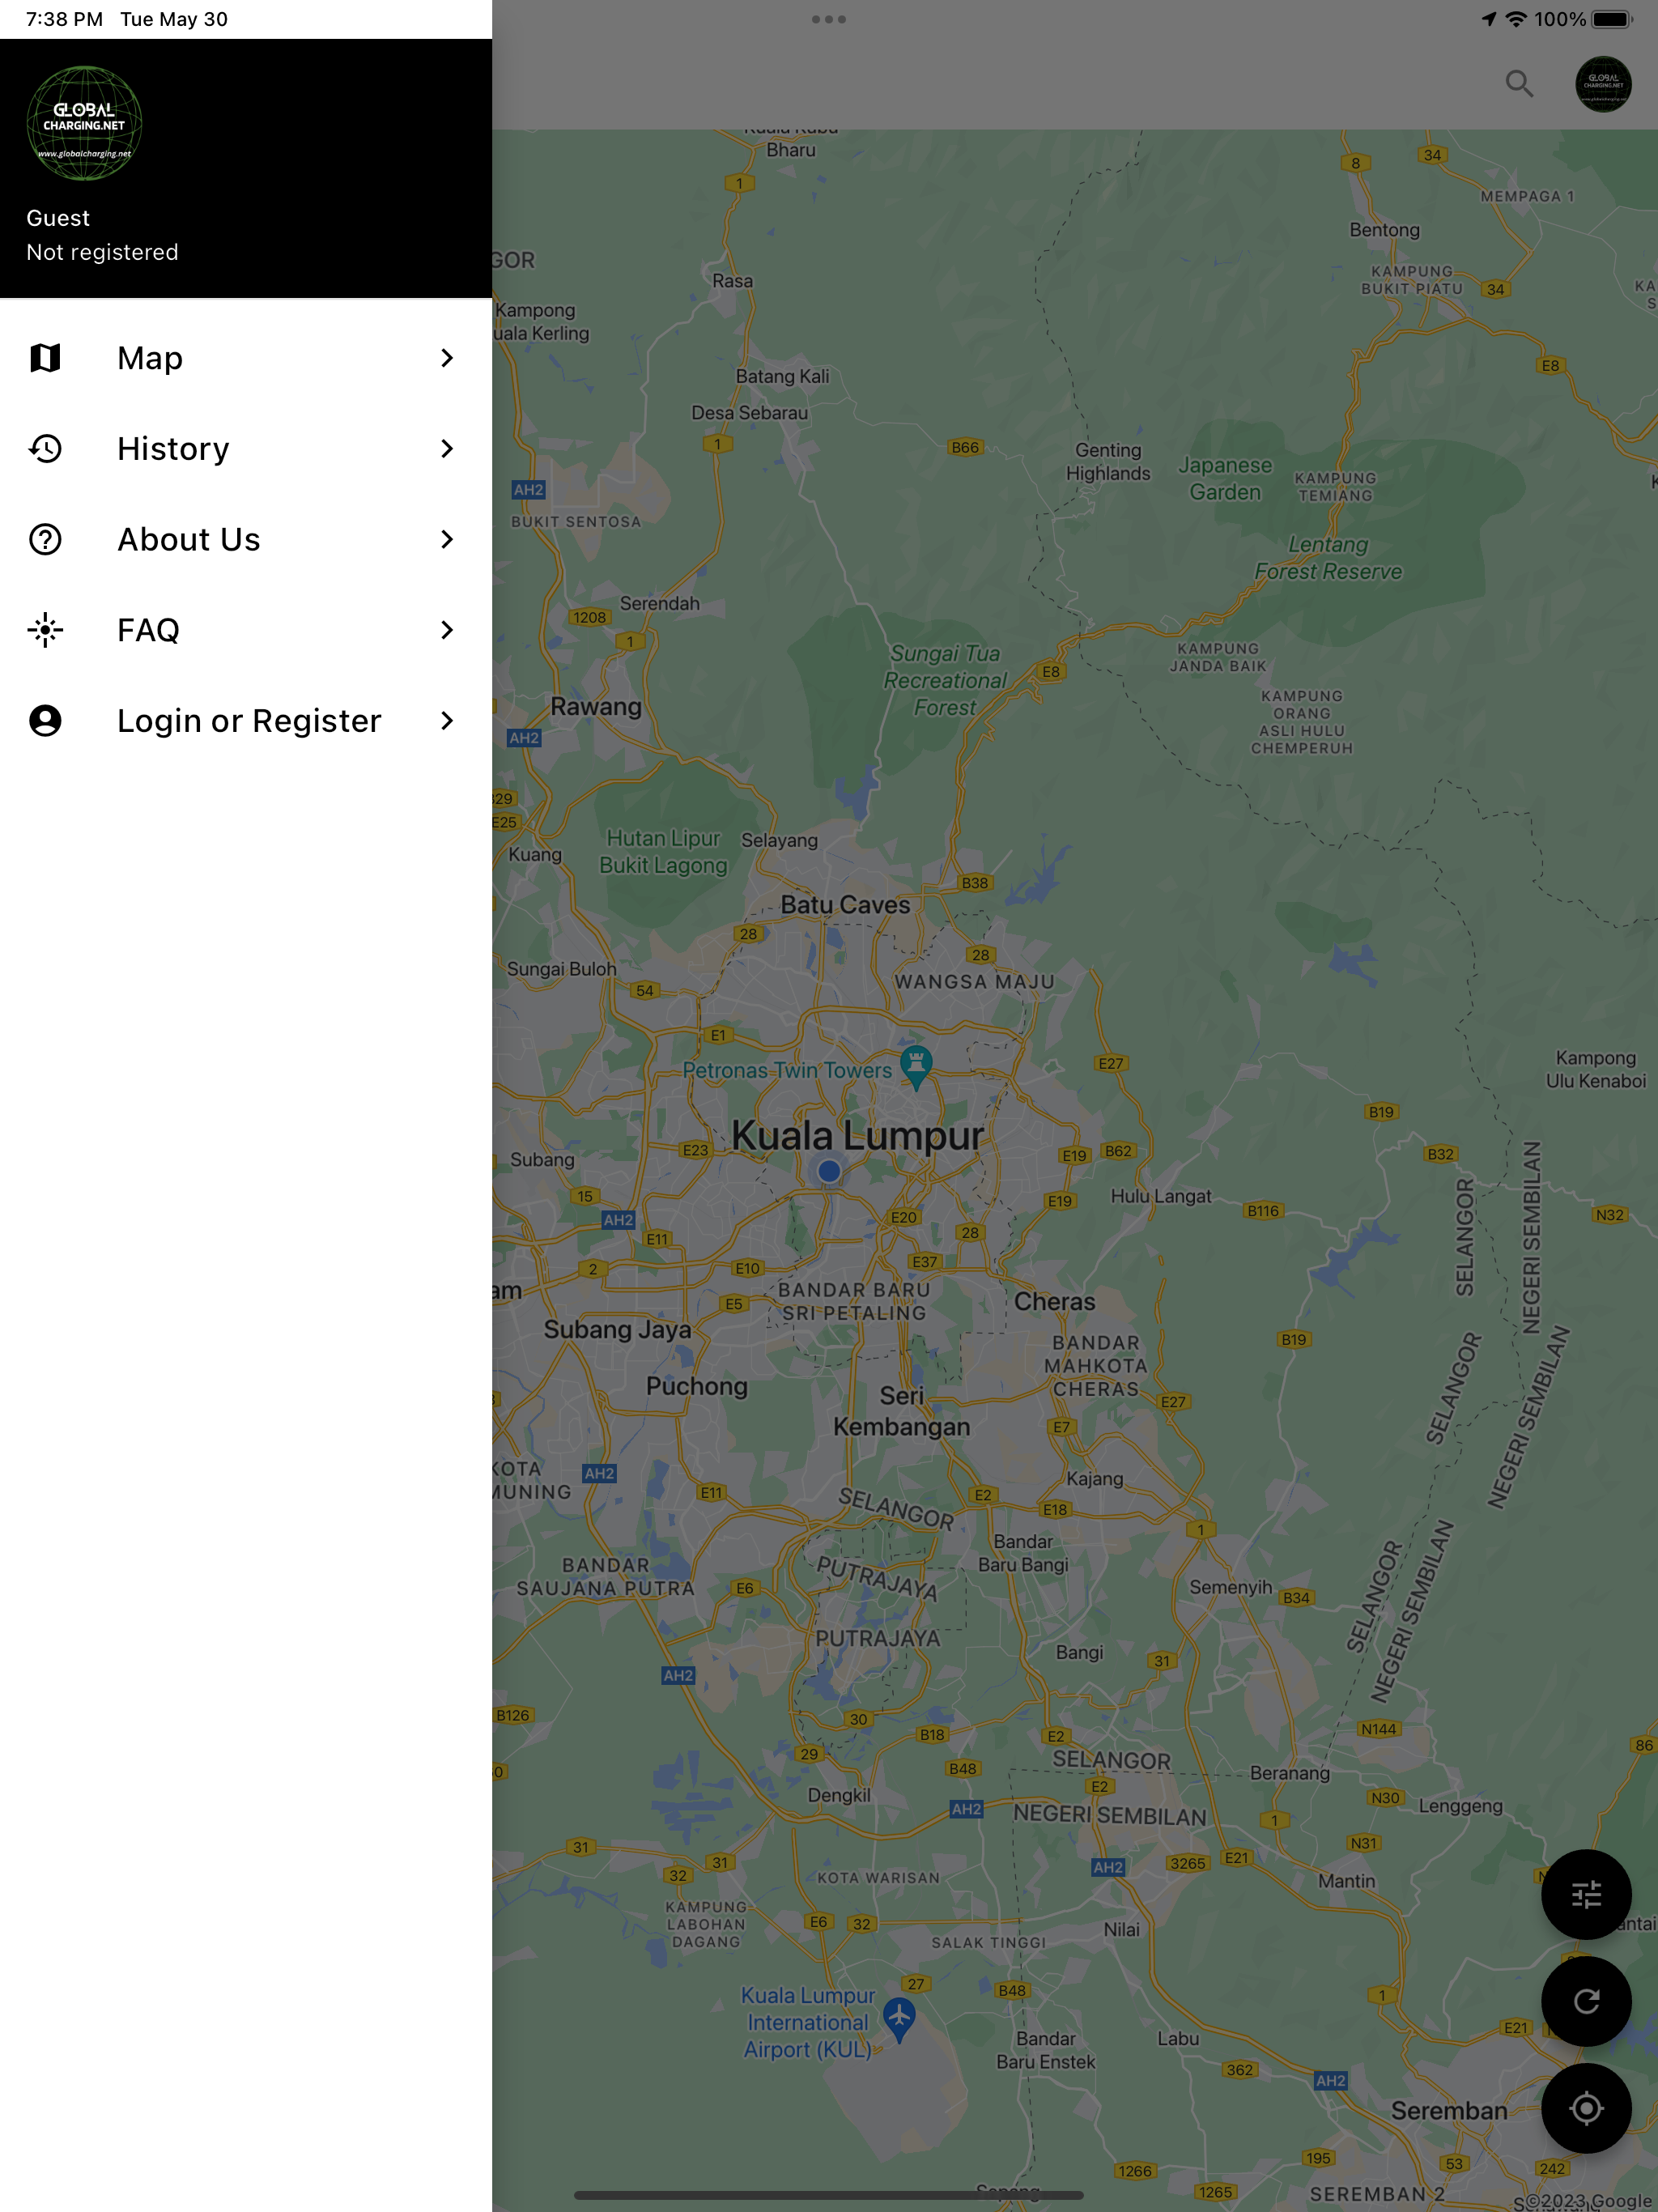Expand the chevron next to FAQ

point(447,630)
